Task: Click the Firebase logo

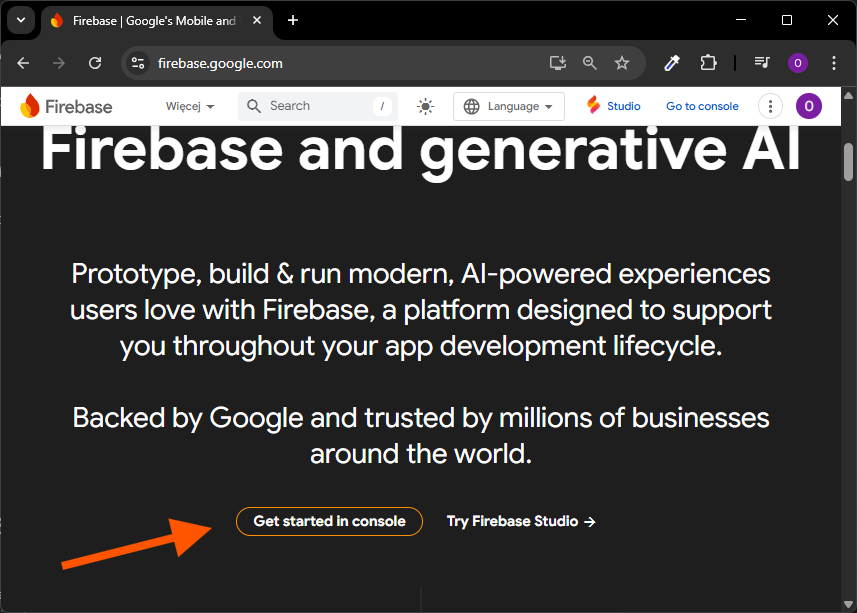Action: pyautogui.click(x=66, y=106)
